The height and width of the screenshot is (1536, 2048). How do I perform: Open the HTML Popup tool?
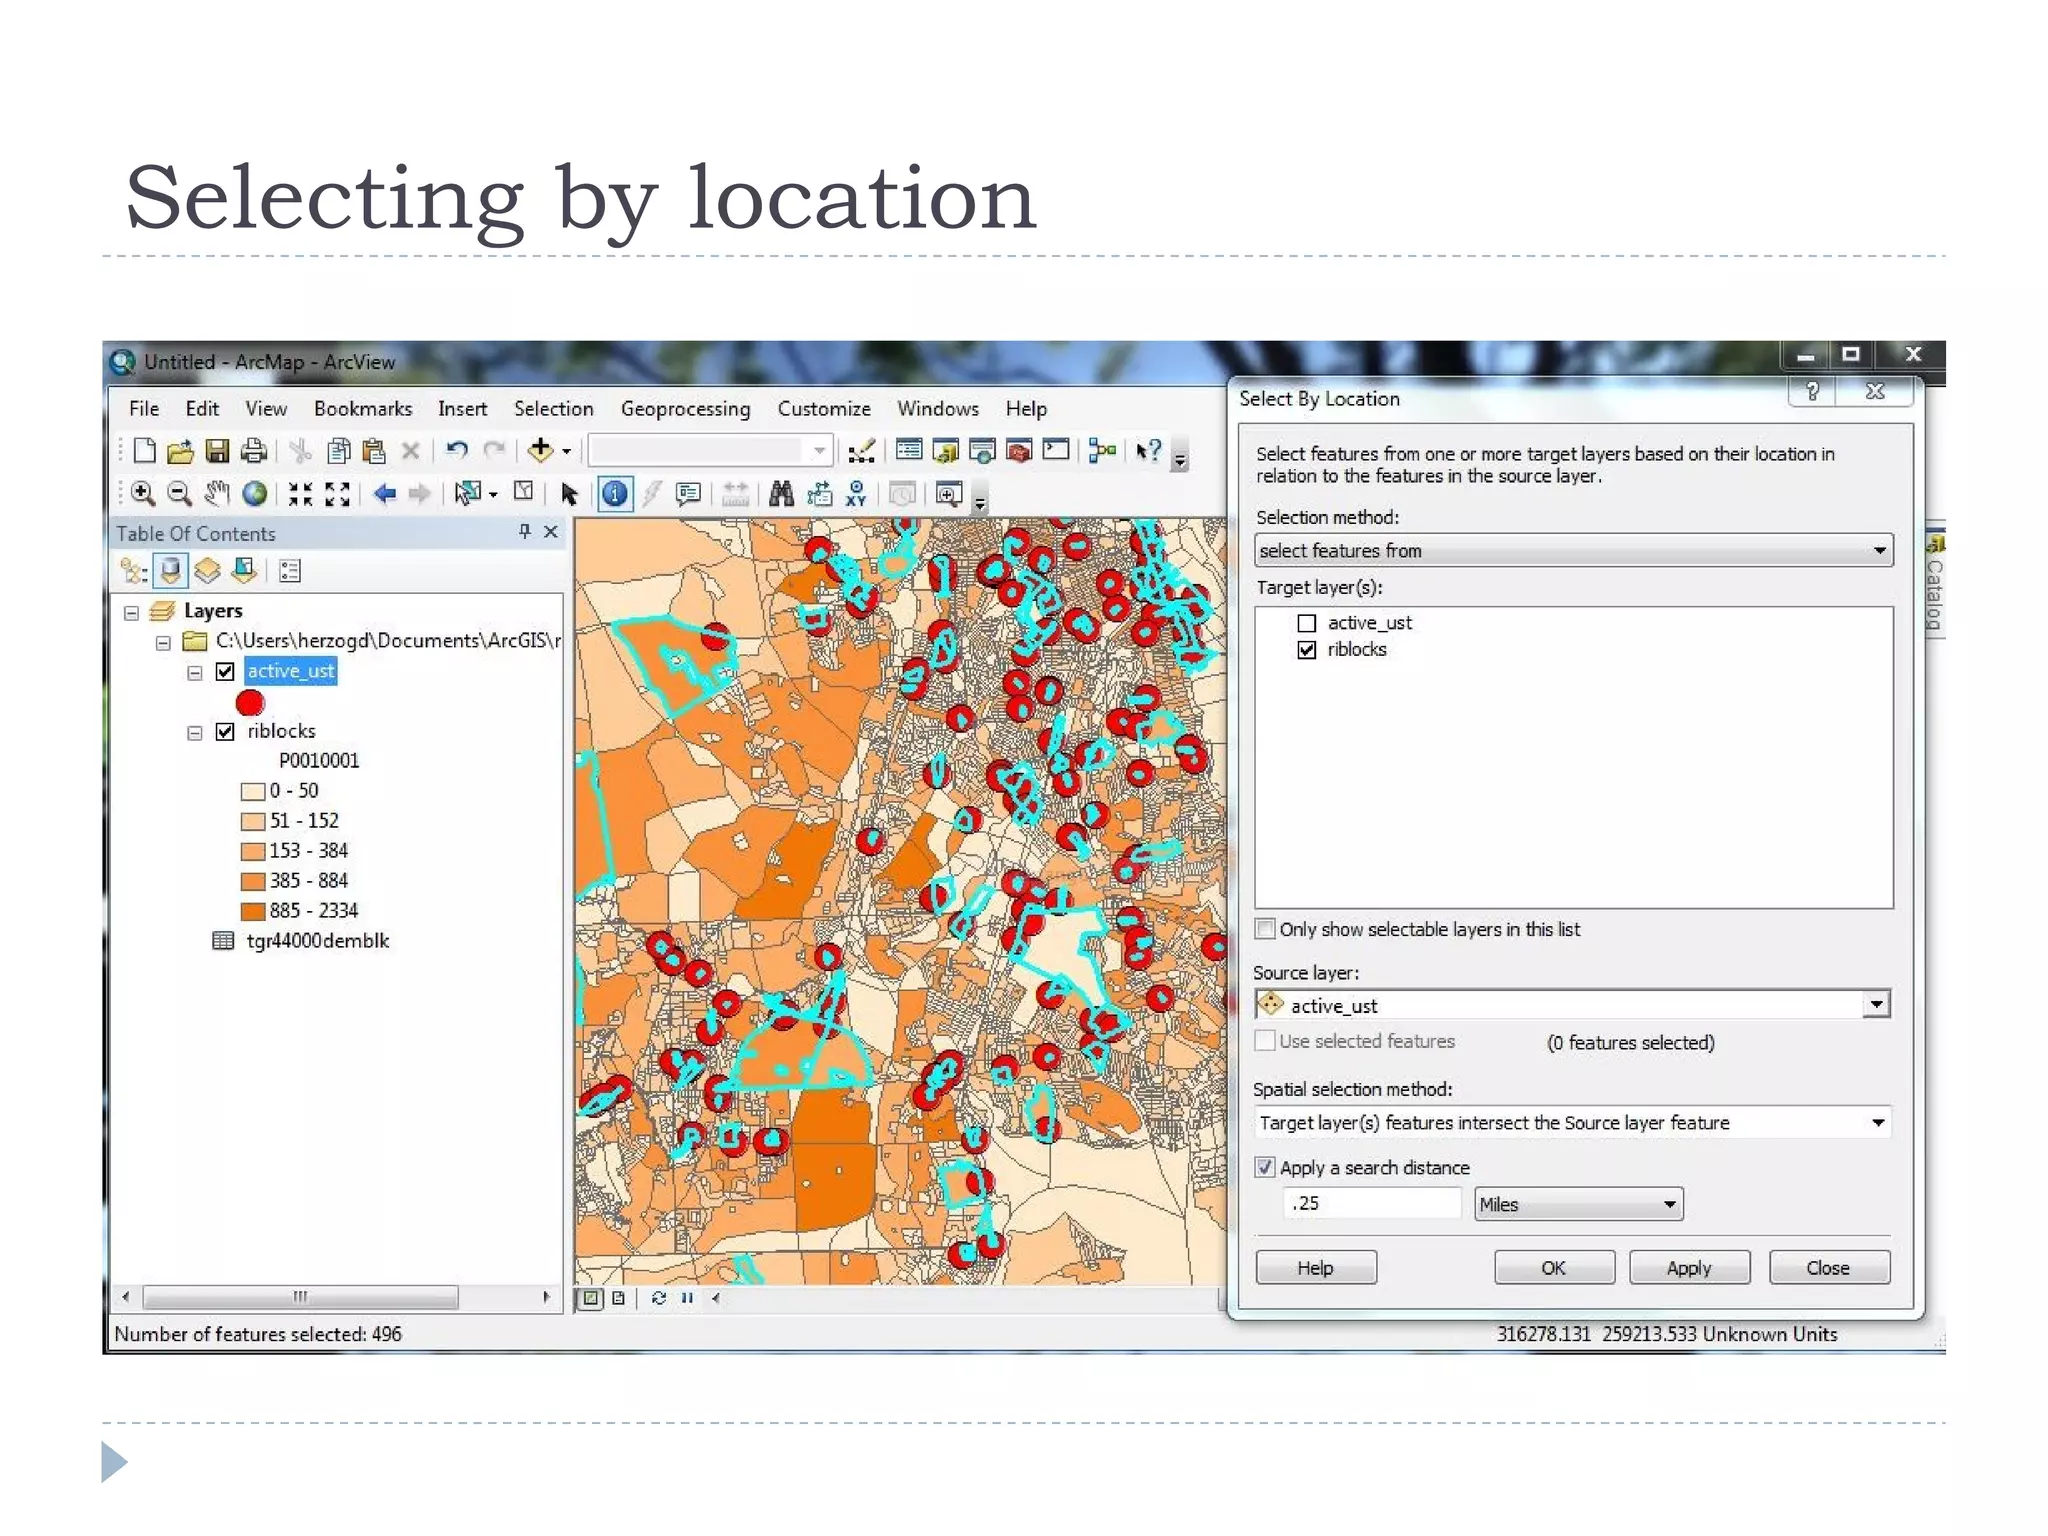[x=688, y=494]
